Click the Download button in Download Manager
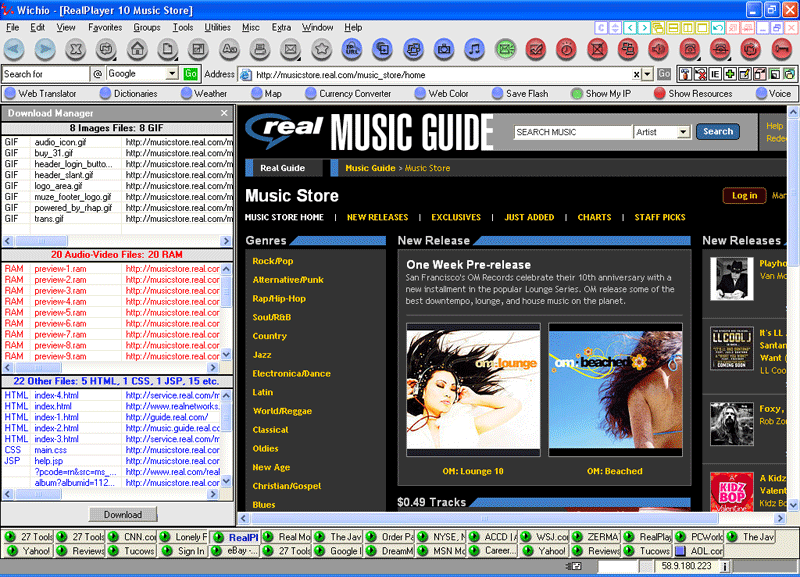This screenshot has width=800, height=577. [x=123, y=515]
